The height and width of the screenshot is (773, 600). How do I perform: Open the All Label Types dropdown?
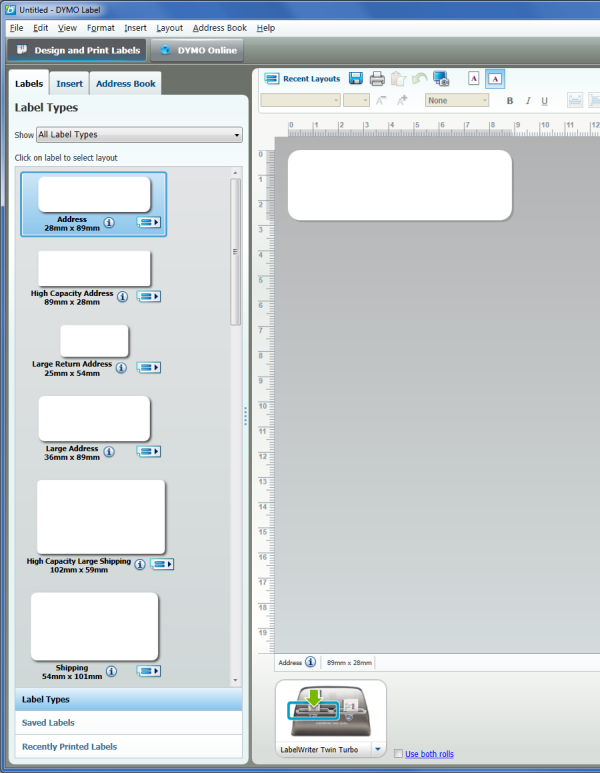pyautogui.click(x=139, y=135)
